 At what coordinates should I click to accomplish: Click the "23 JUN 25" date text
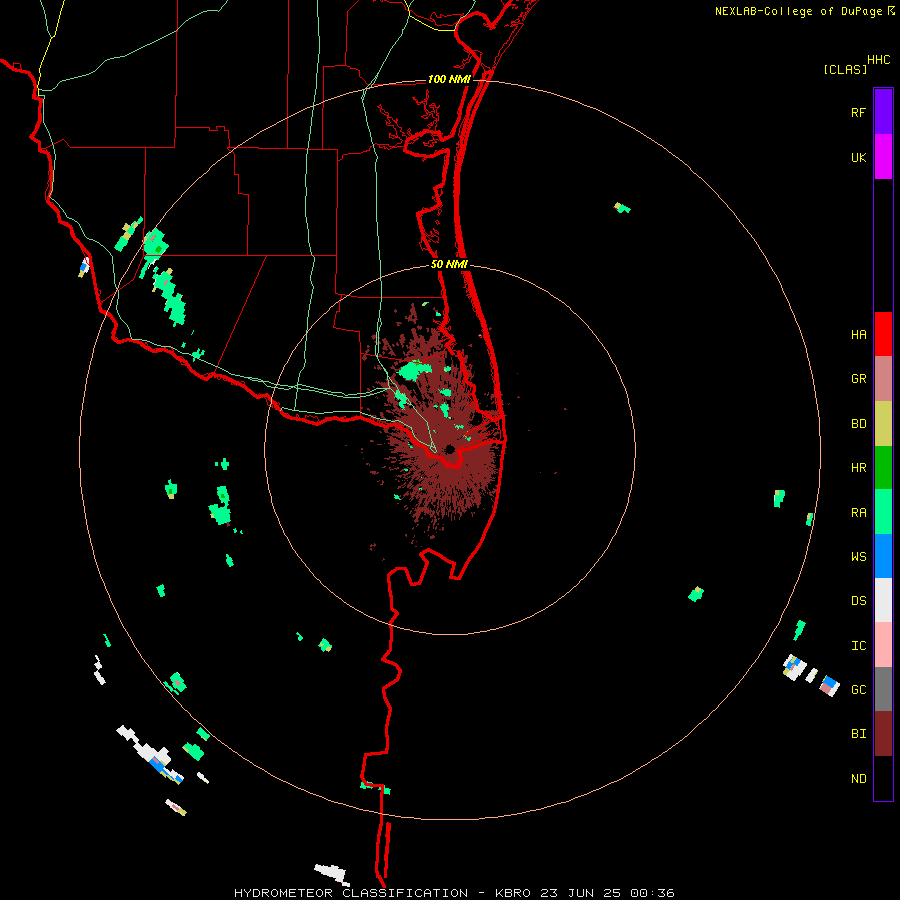pyautogui.click(x=581, y=893)
